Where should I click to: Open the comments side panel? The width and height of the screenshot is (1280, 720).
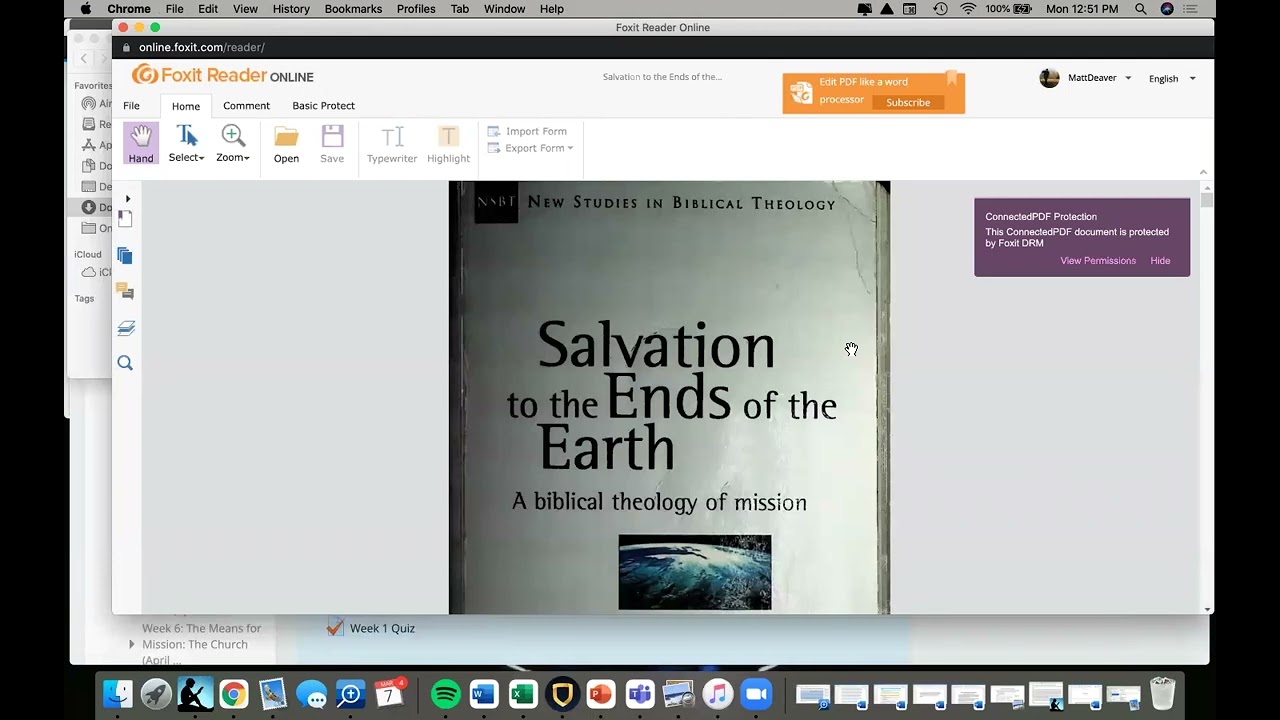(x=125, y=291)
